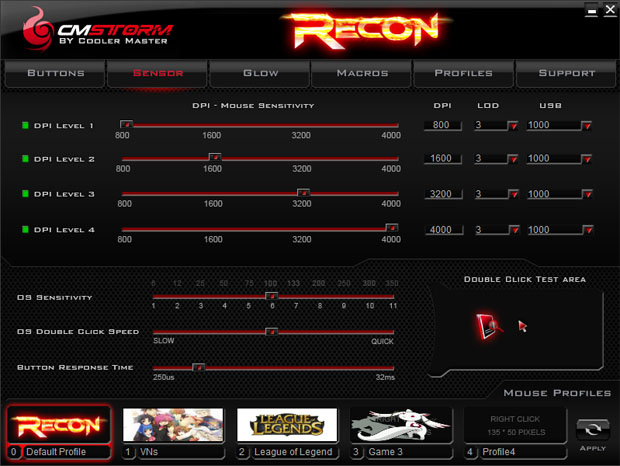Go to the Macros tab
The image size is (620, 466).
[362, 74]
